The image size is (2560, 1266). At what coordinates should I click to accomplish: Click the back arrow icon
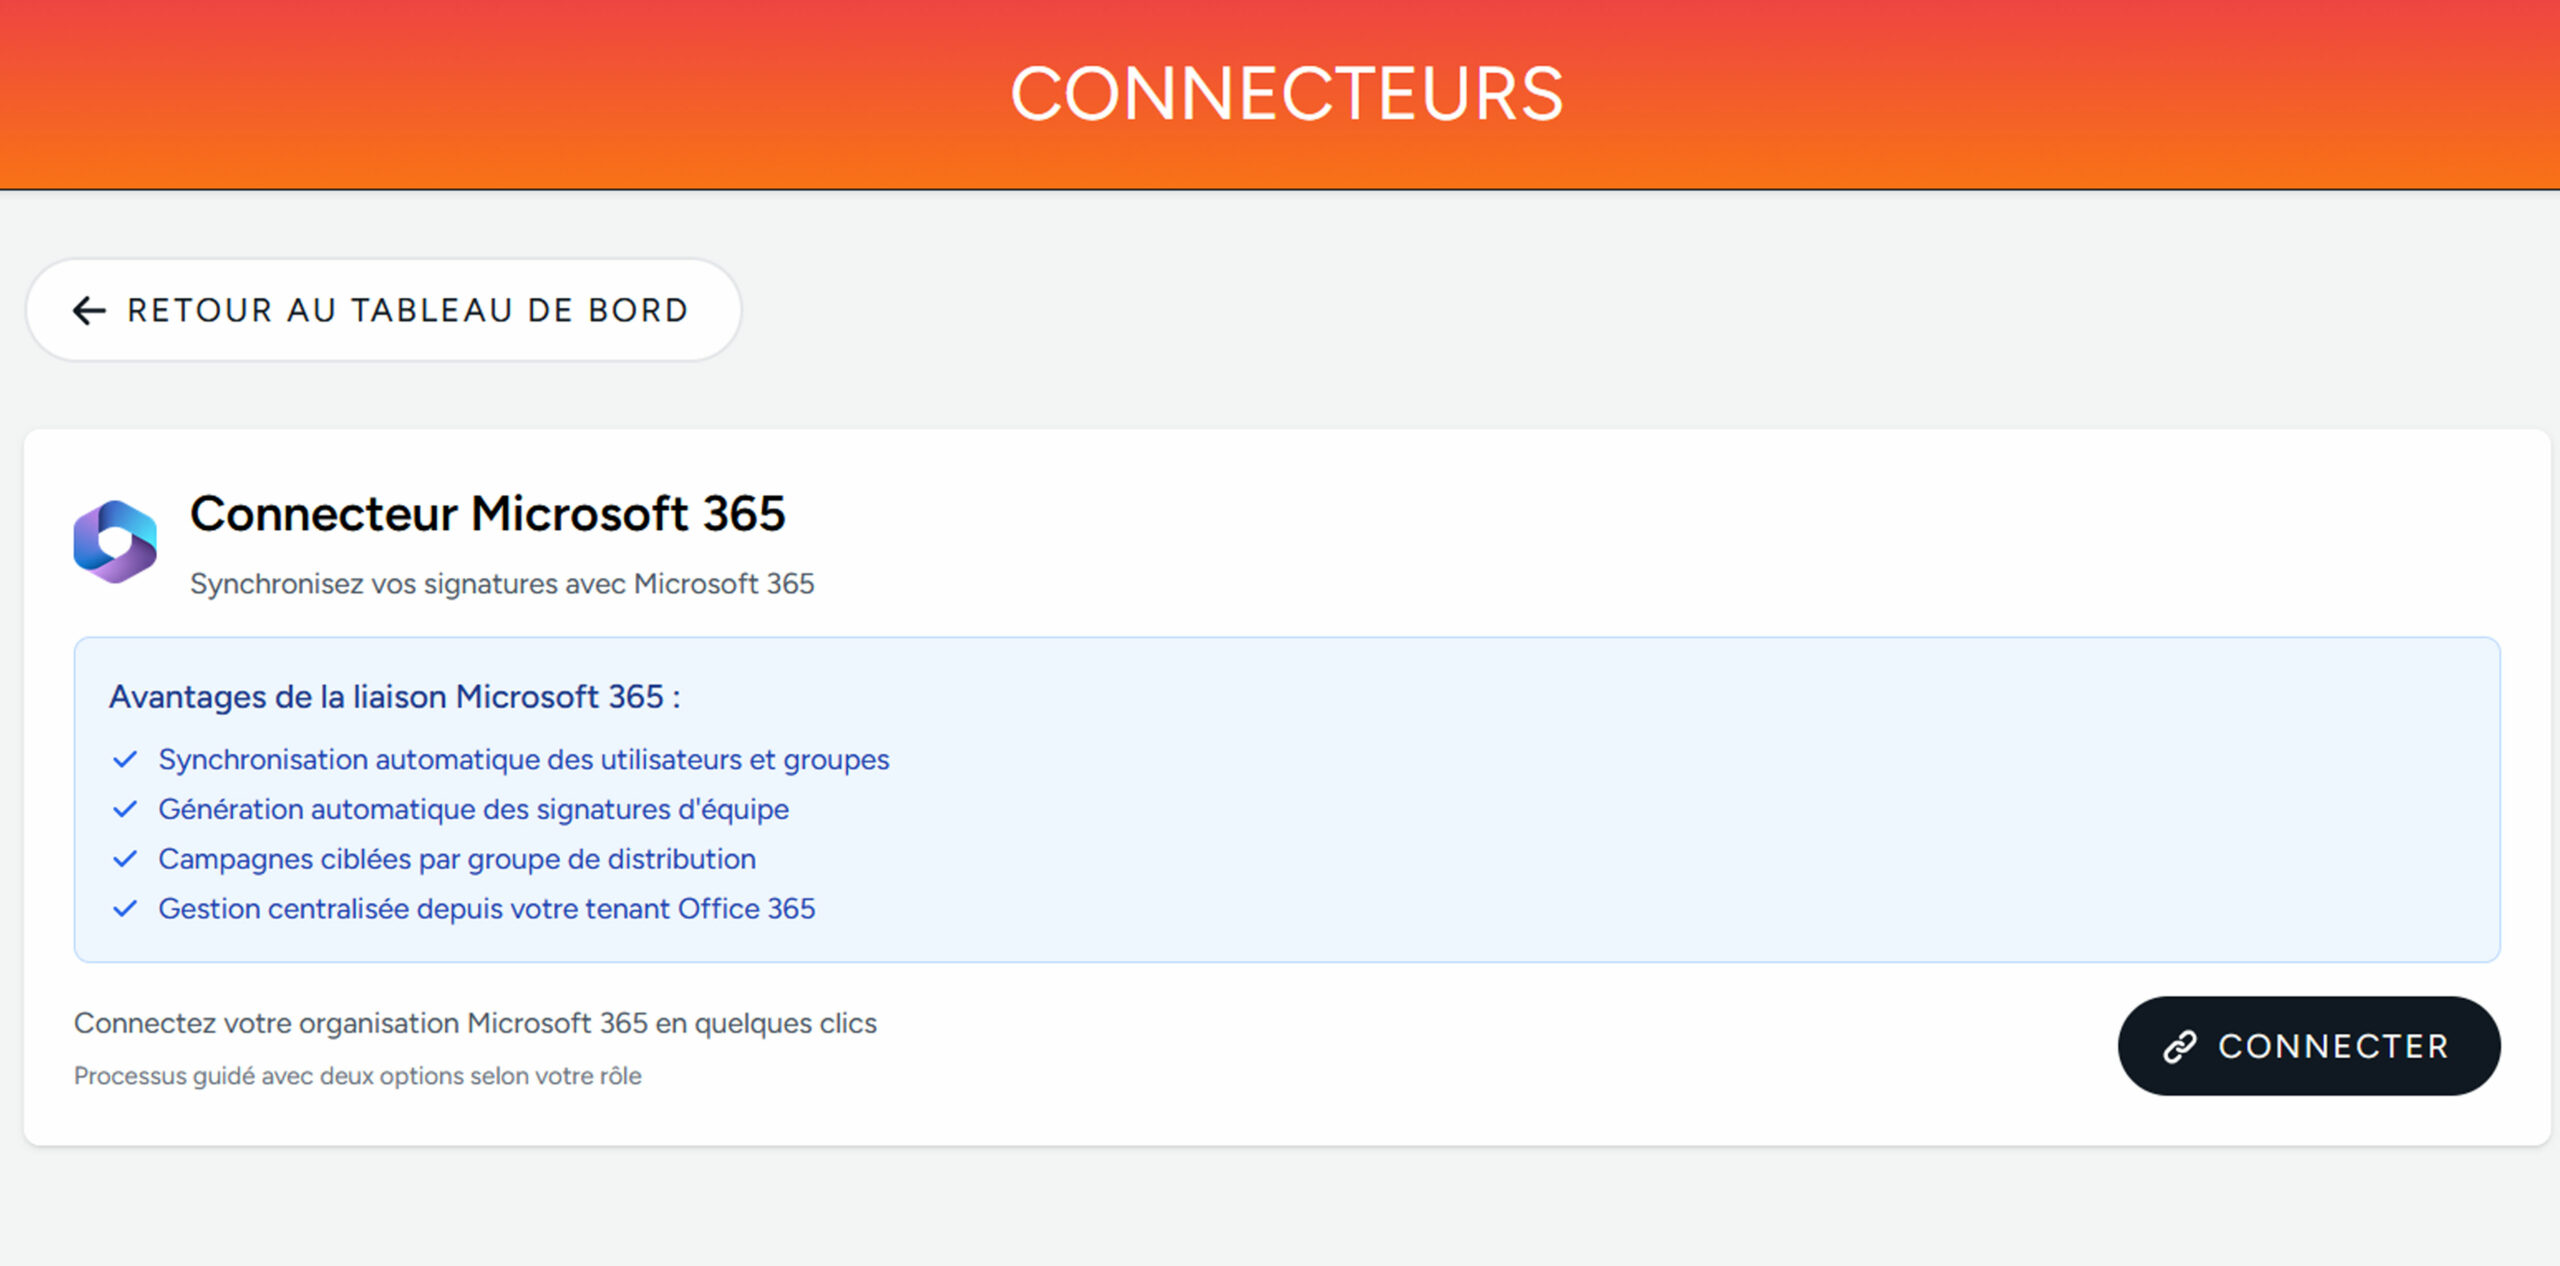pos(89,311)
